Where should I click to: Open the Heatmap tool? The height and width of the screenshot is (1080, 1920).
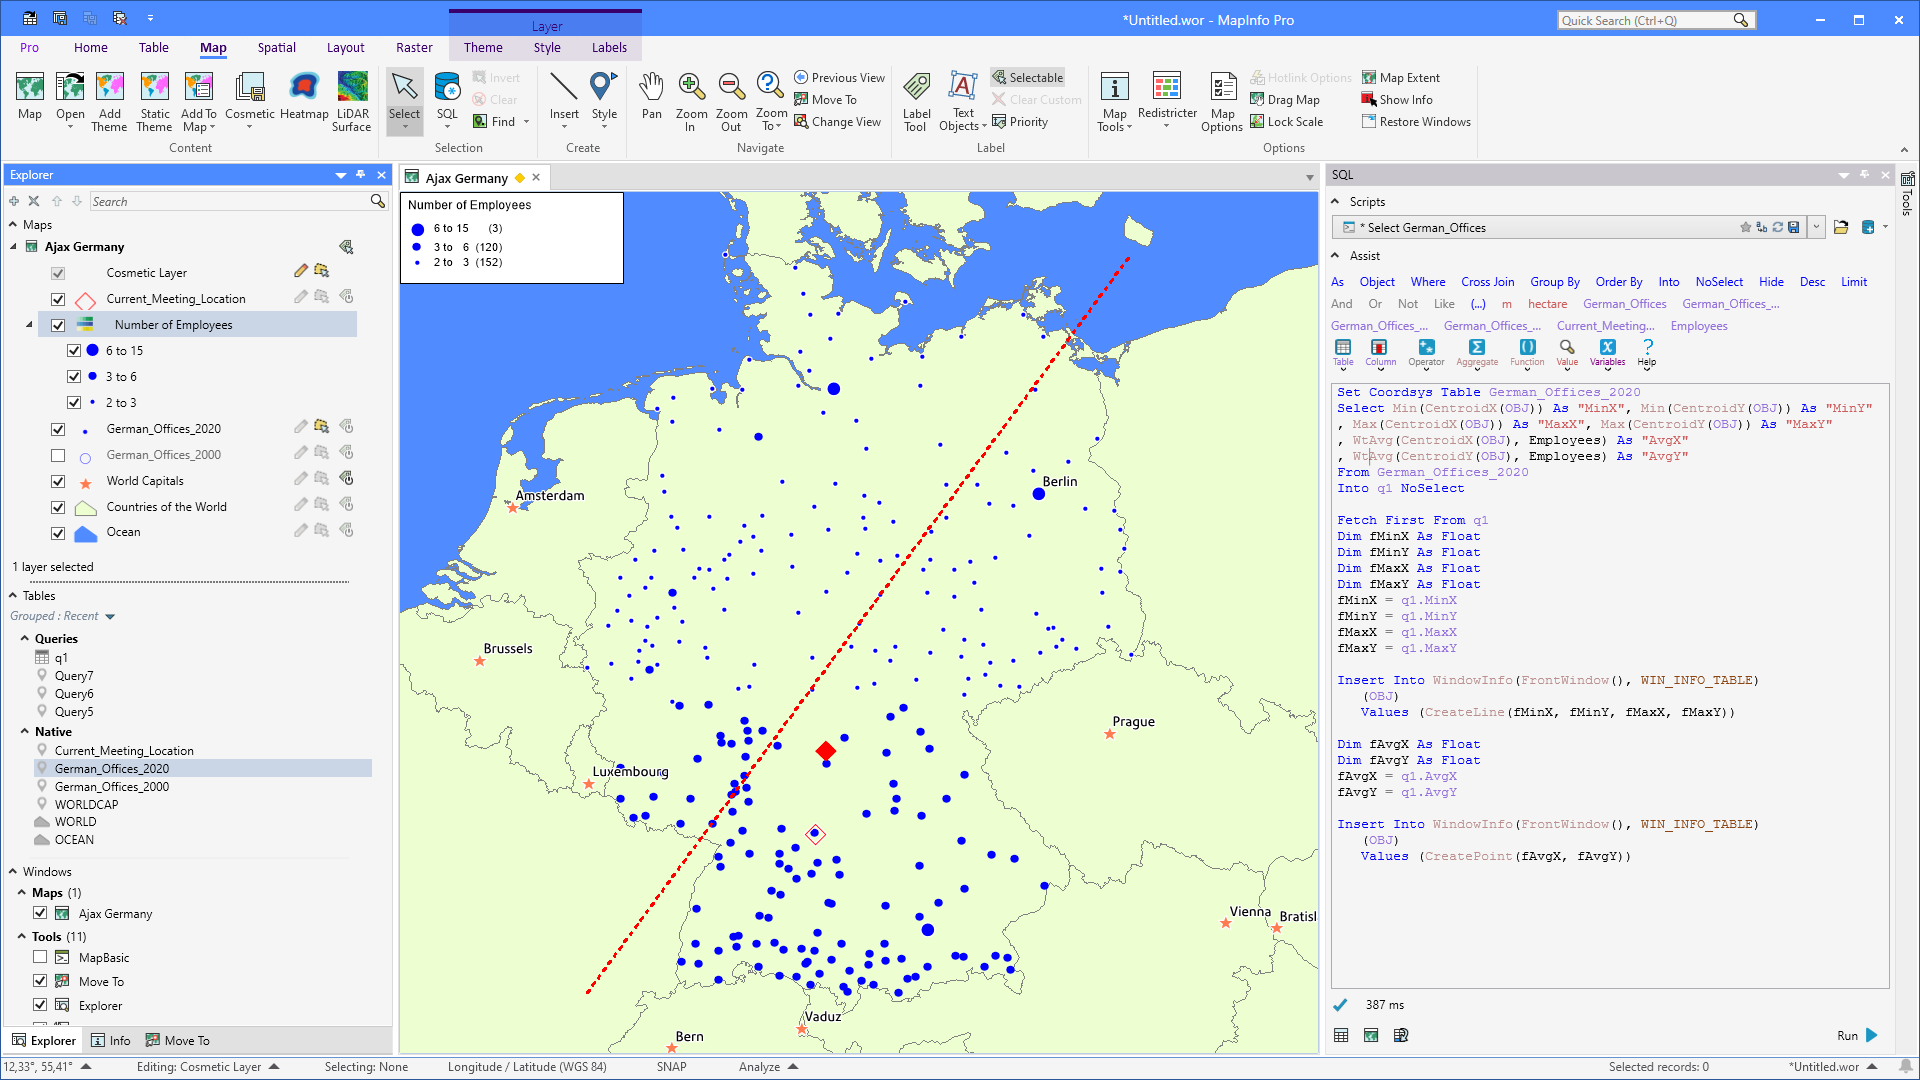tap(303, 95)
